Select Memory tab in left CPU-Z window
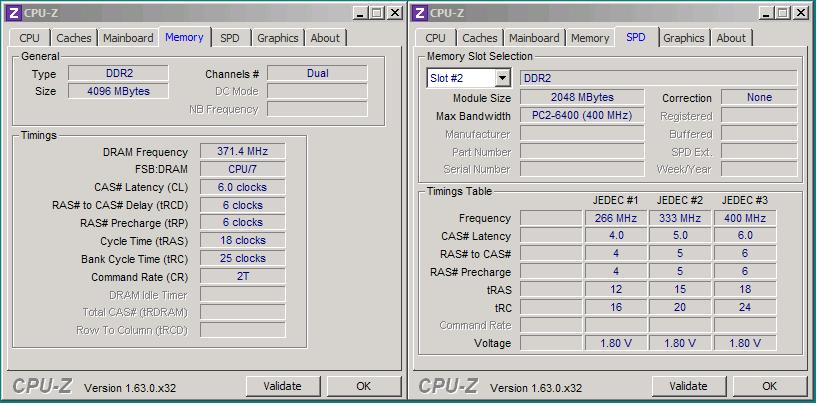This screenshot has width=818, height=405. 184,37
